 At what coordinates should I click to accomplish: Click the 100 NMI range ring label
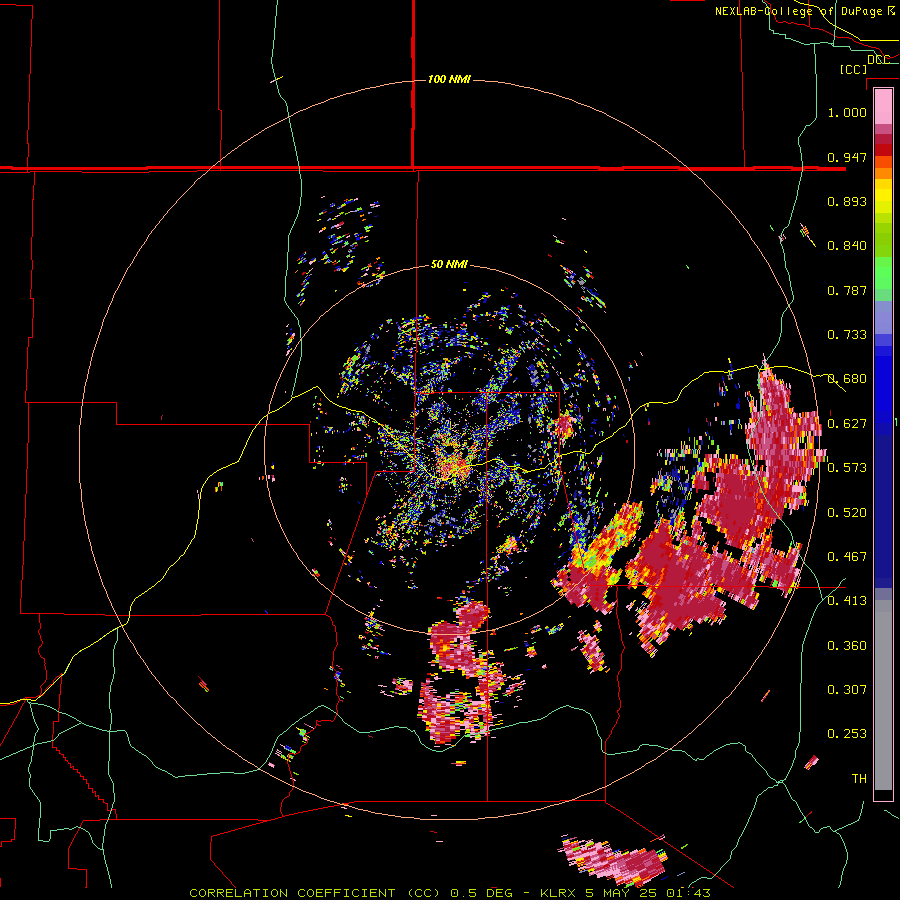coord(449,79)
